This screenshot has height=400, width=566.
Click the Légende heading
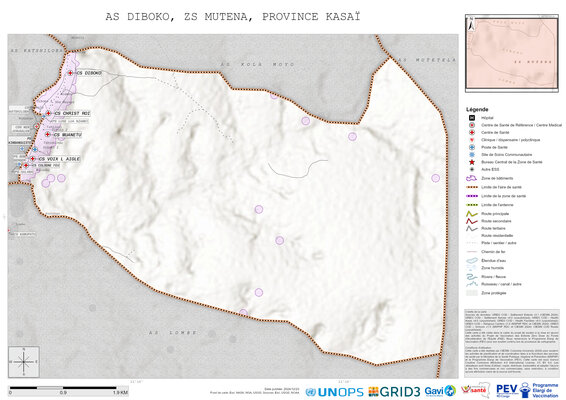click(x=477, y=109)
